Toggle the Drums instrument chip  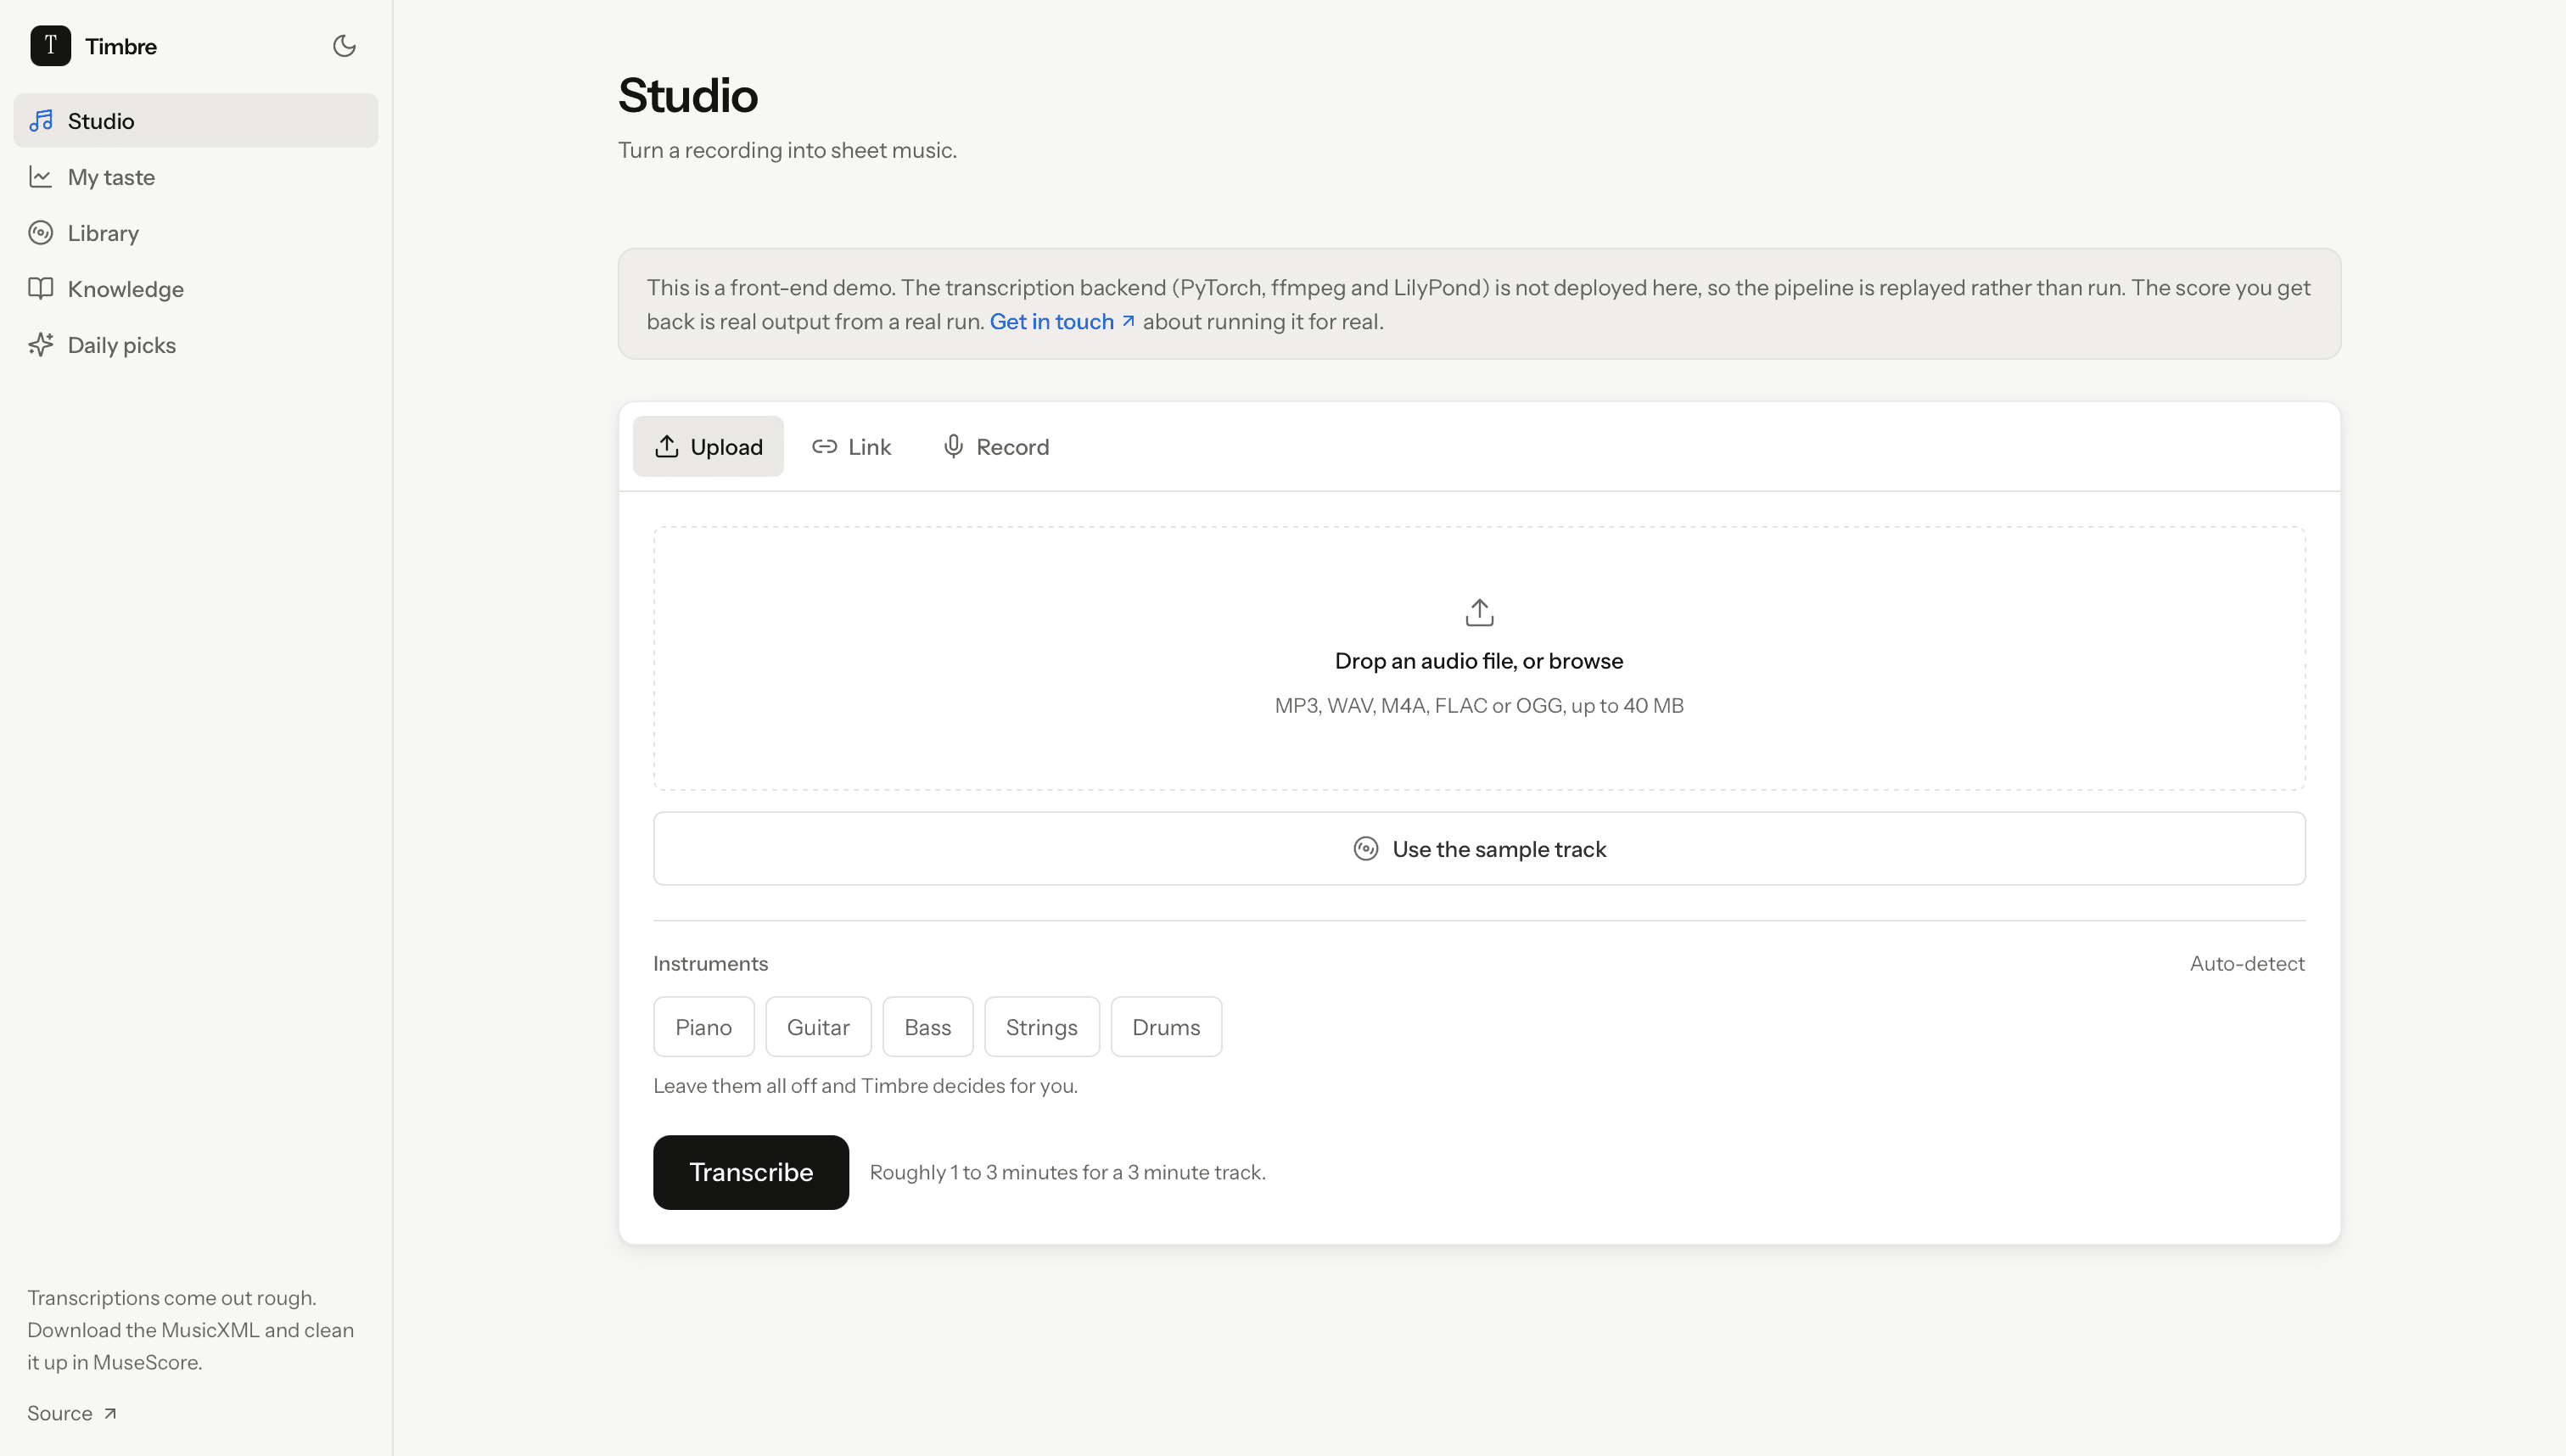click(x=1166, y=1027)
